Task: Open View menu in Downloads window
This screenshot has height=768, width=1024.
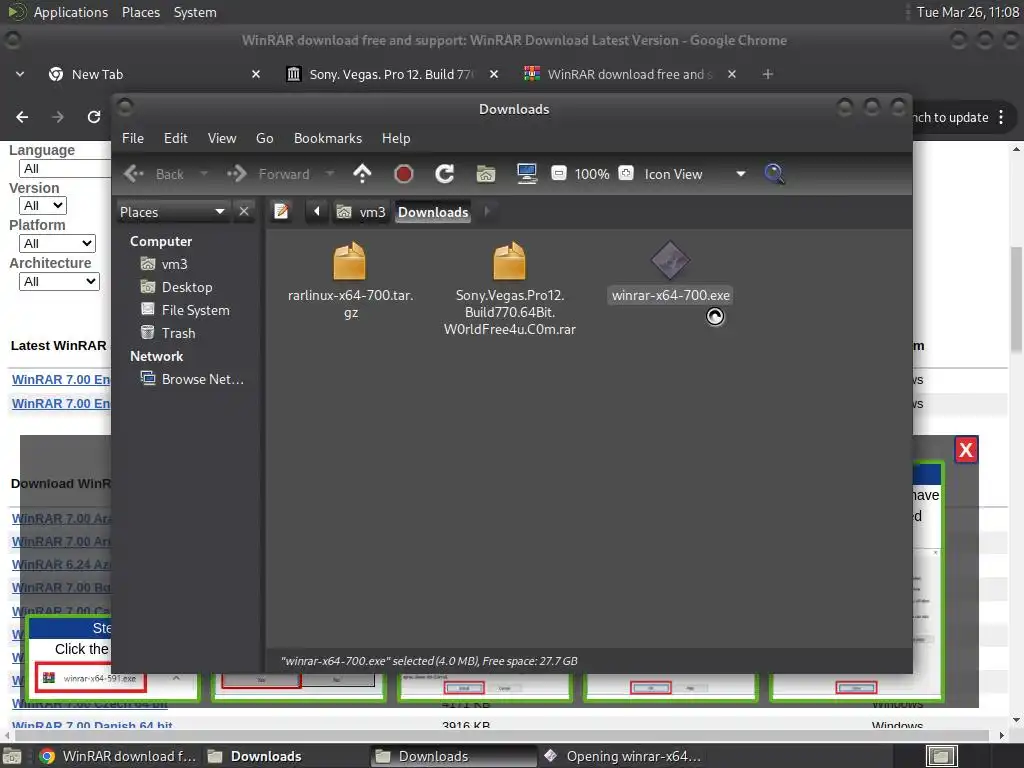Action: [222, 138]
